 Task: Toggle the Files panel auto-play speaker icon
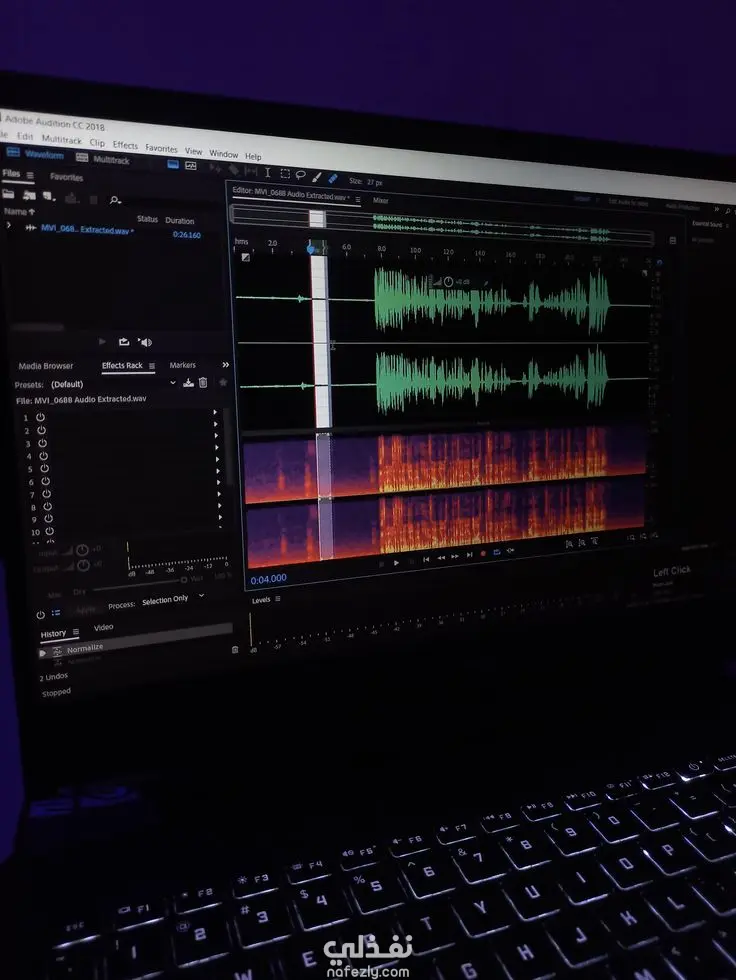146,342
